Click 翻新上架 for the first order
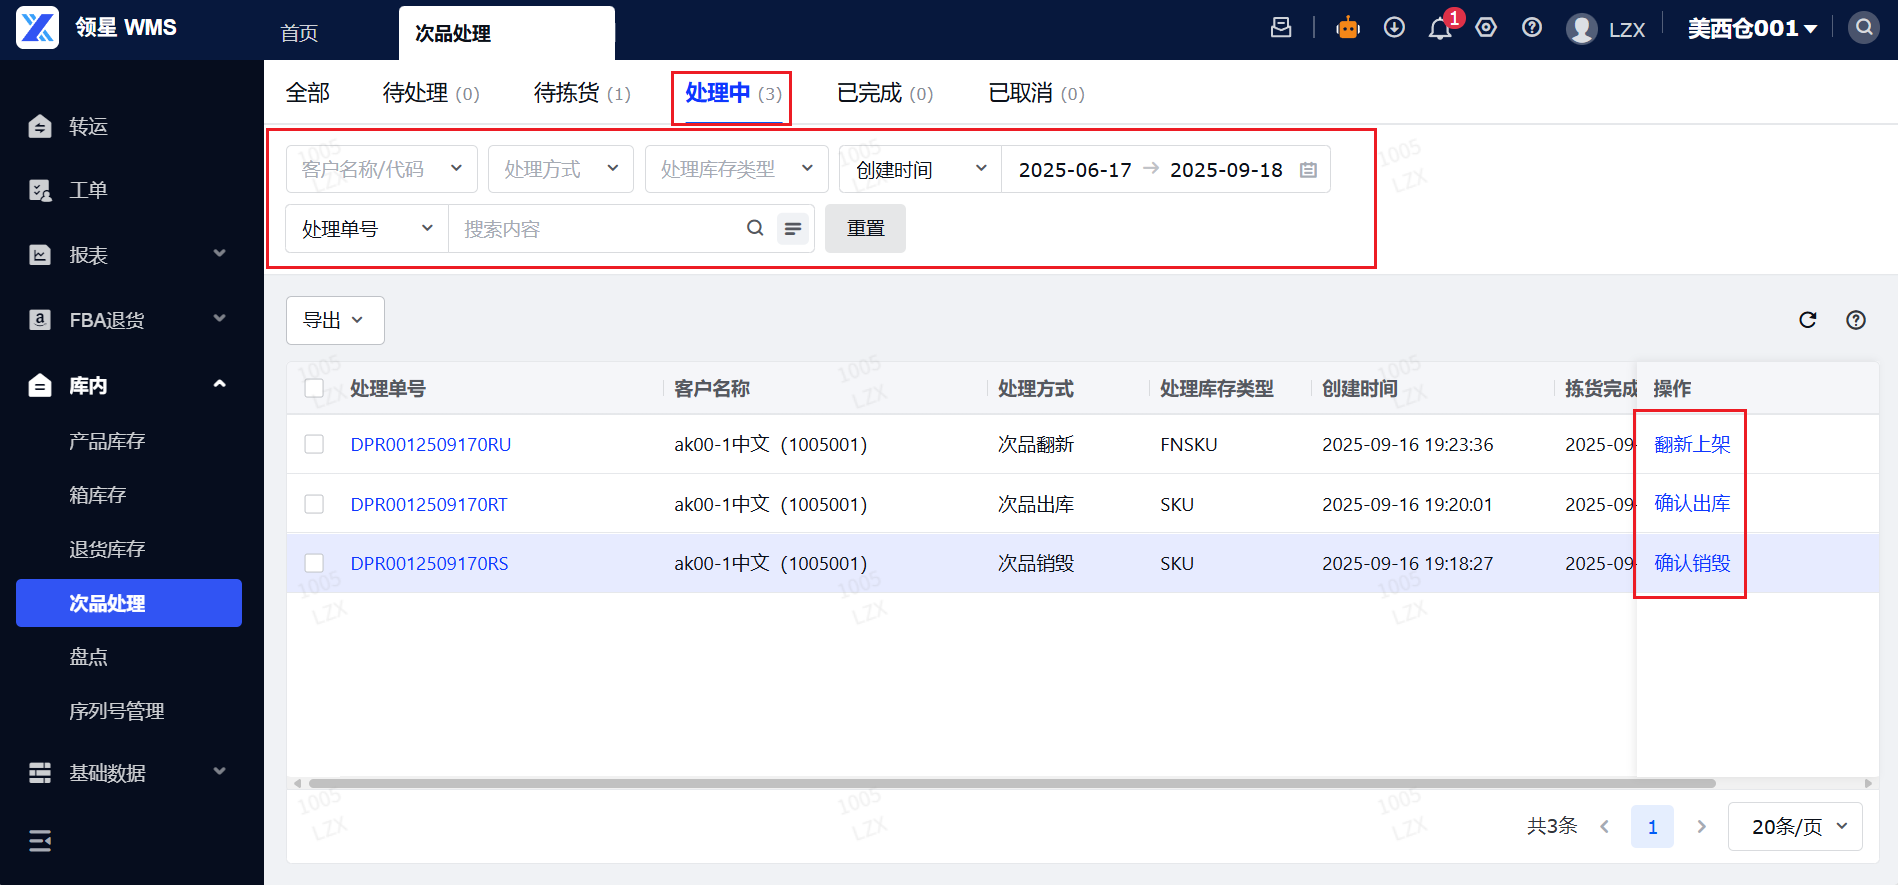 coord(1692,444)
